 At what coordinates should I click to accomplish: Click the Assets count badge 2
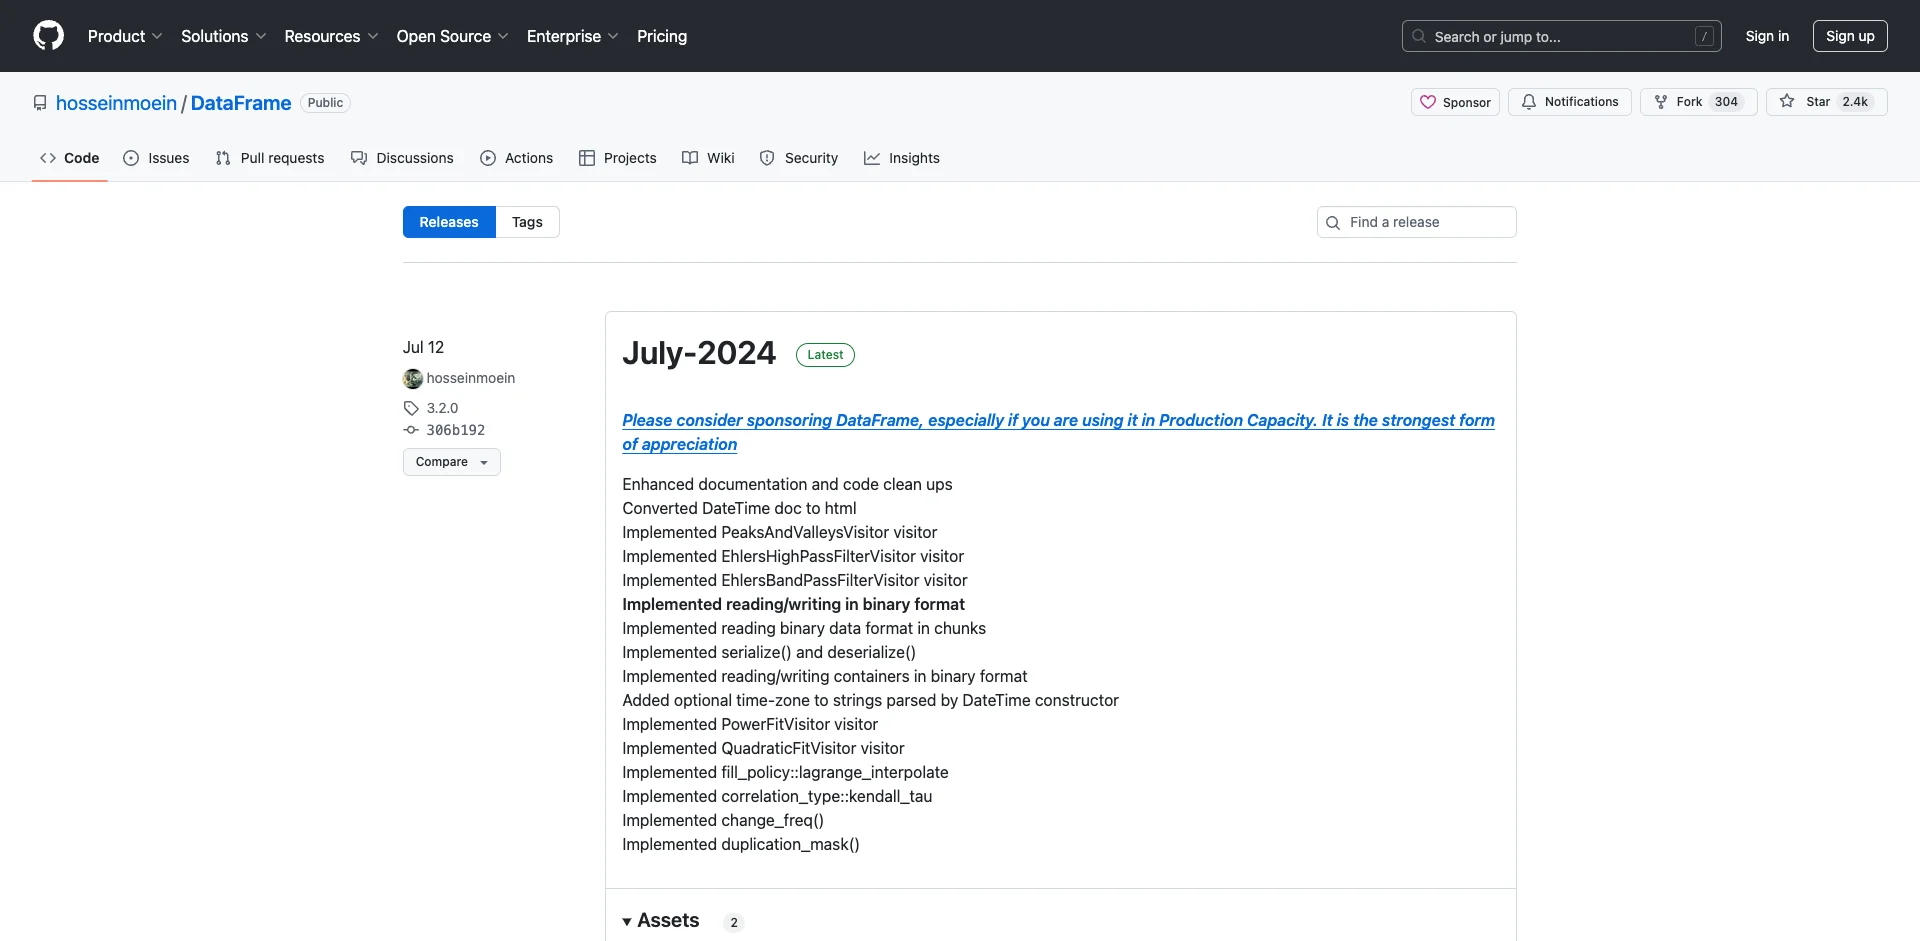click(x=734, y=922)
